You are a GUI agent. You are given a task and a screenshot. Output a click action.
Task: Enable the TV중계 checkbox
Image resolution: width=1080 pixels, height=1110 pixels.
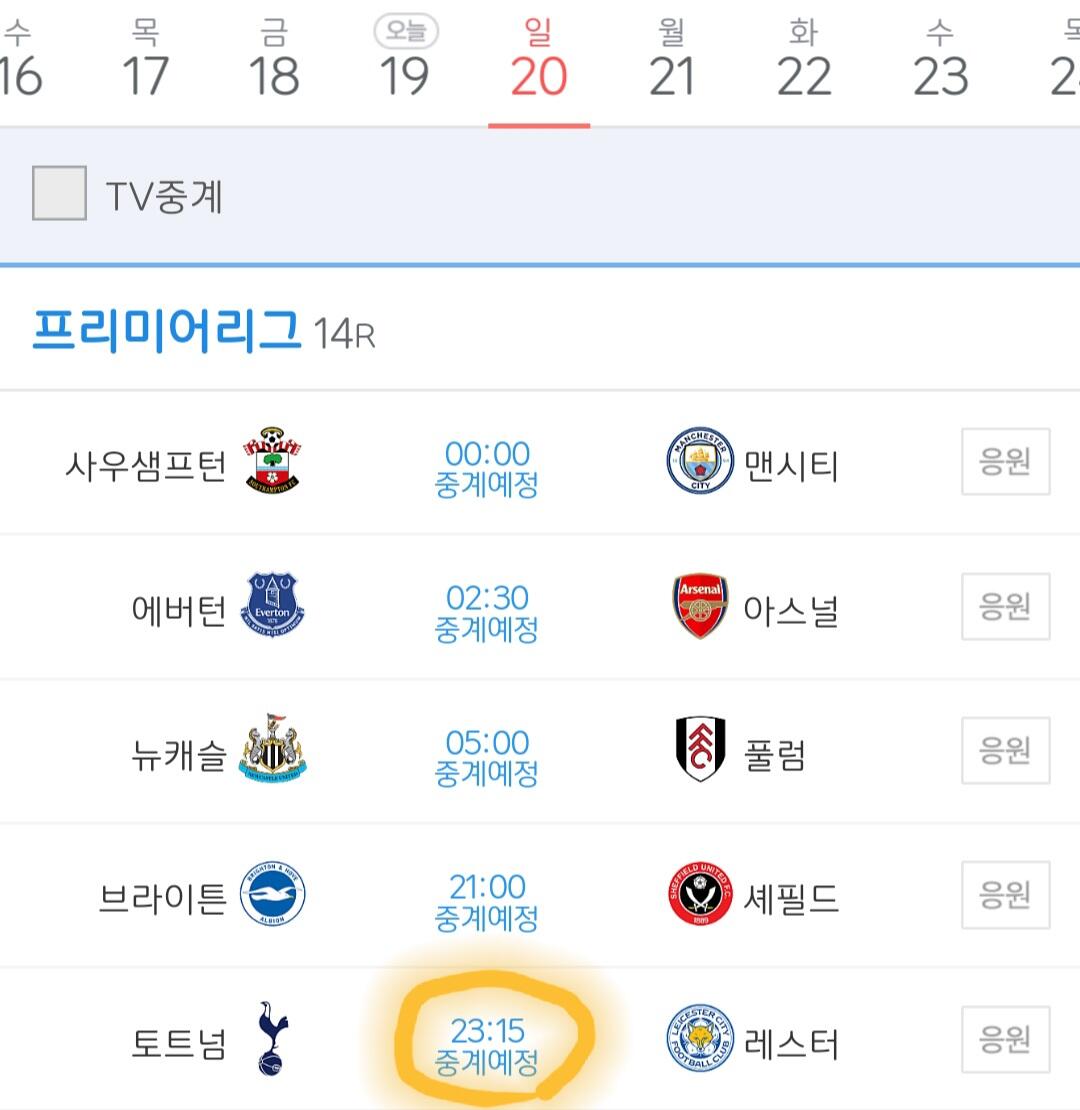[x=59, y=193]
